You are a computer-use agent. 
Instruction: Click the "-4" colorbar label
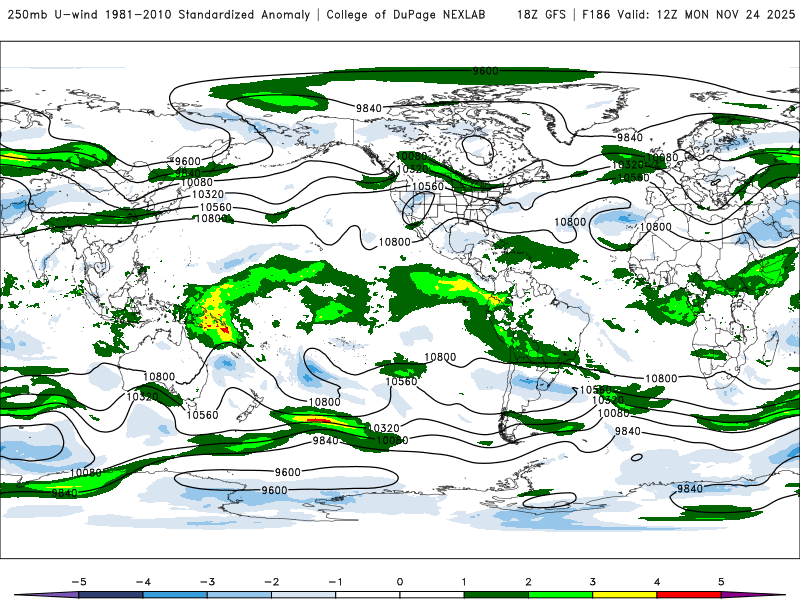click(143, 582)
